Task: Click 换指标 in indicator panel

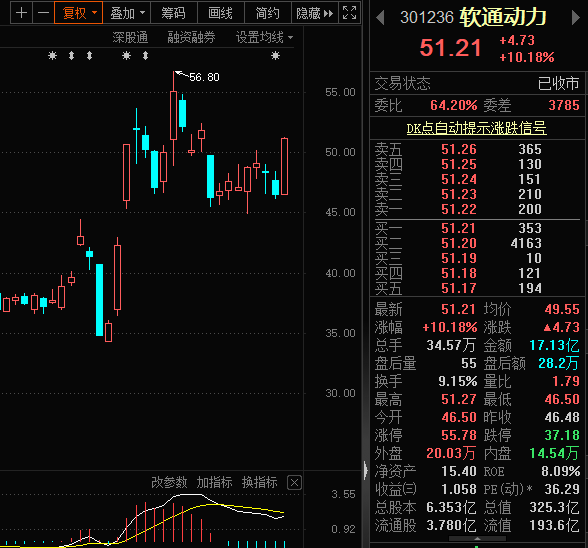Action: [260, 482]
